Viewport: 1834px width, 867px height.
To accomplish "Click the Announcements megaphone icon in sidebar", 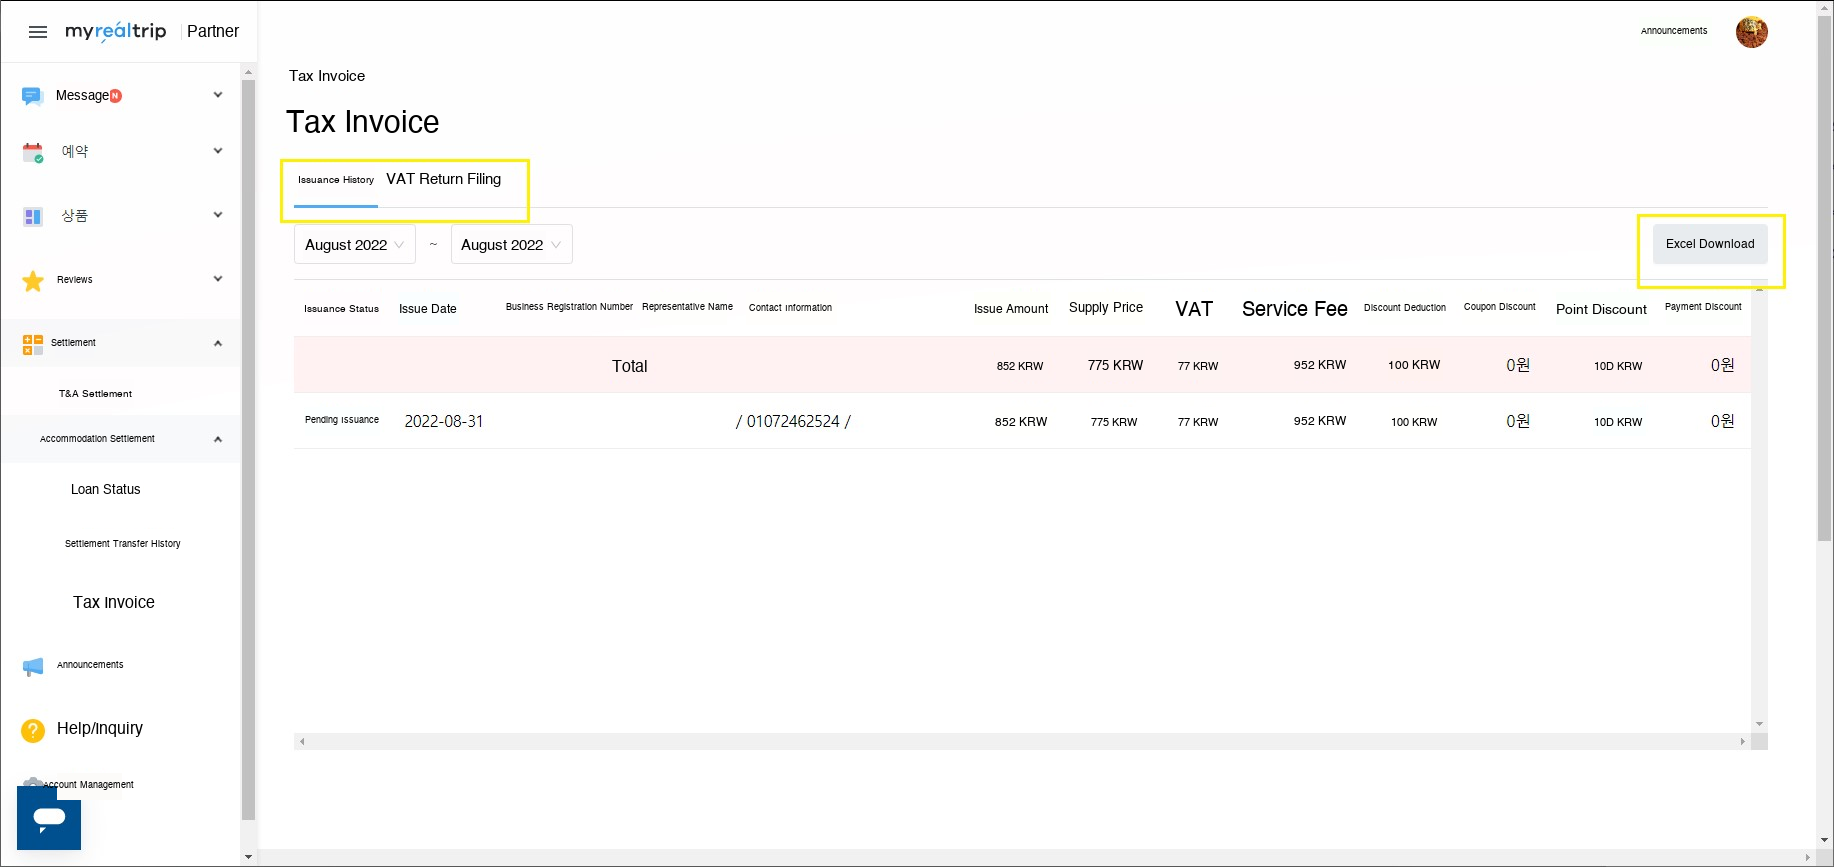I will tap(33, 666).
